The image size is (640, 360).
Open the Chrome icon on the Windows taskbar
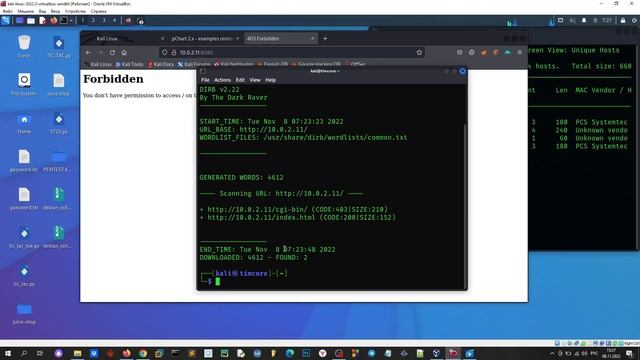click(x=143, y=353)
